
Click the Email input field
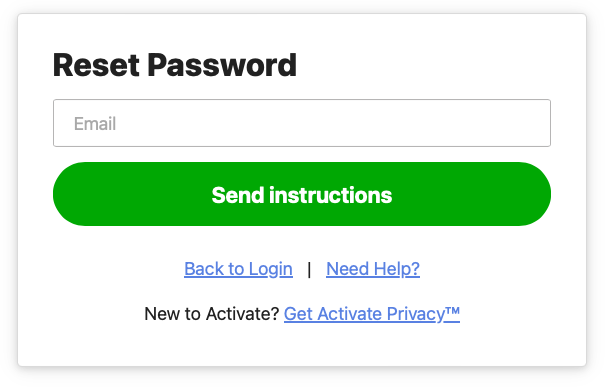point(302,123)
